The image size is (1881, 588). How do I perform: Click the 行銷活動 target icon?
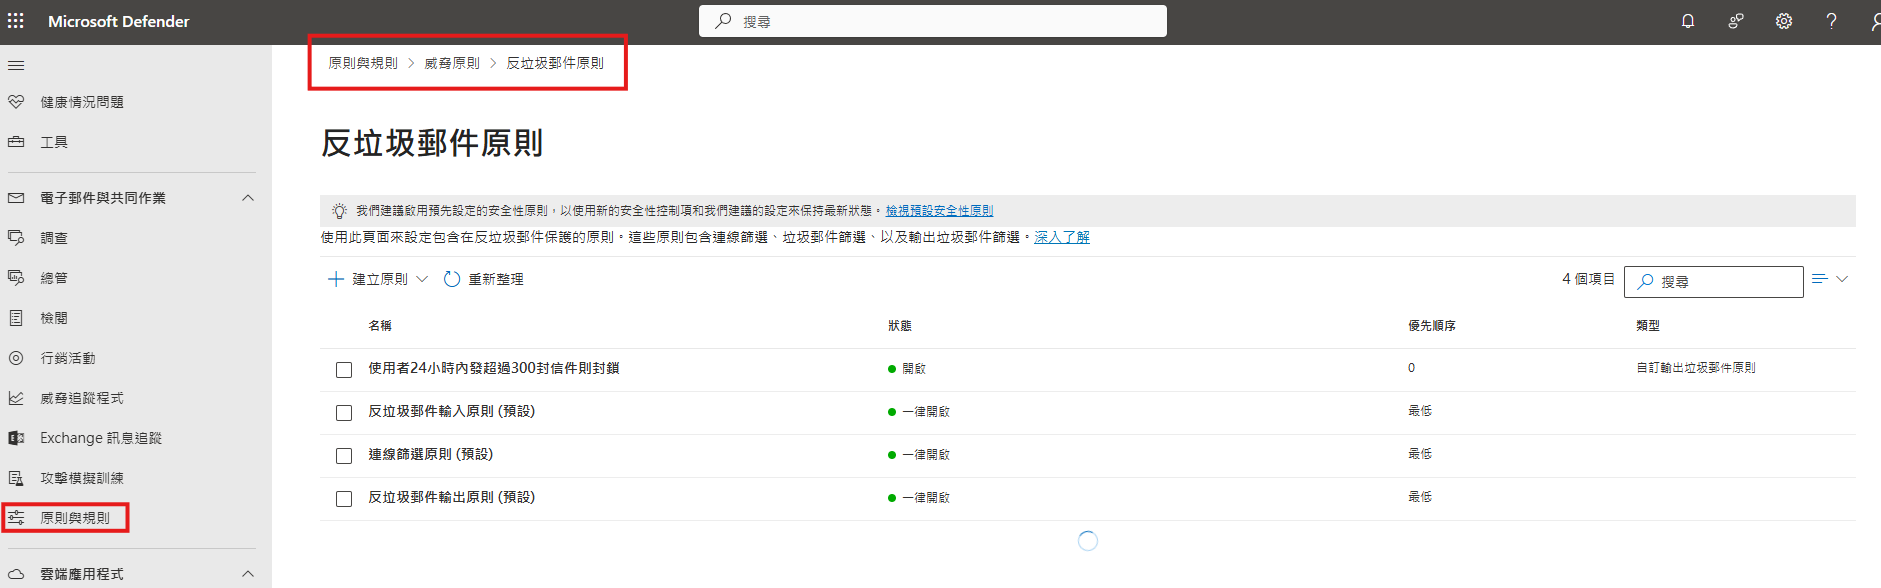[x=16, y=358]
